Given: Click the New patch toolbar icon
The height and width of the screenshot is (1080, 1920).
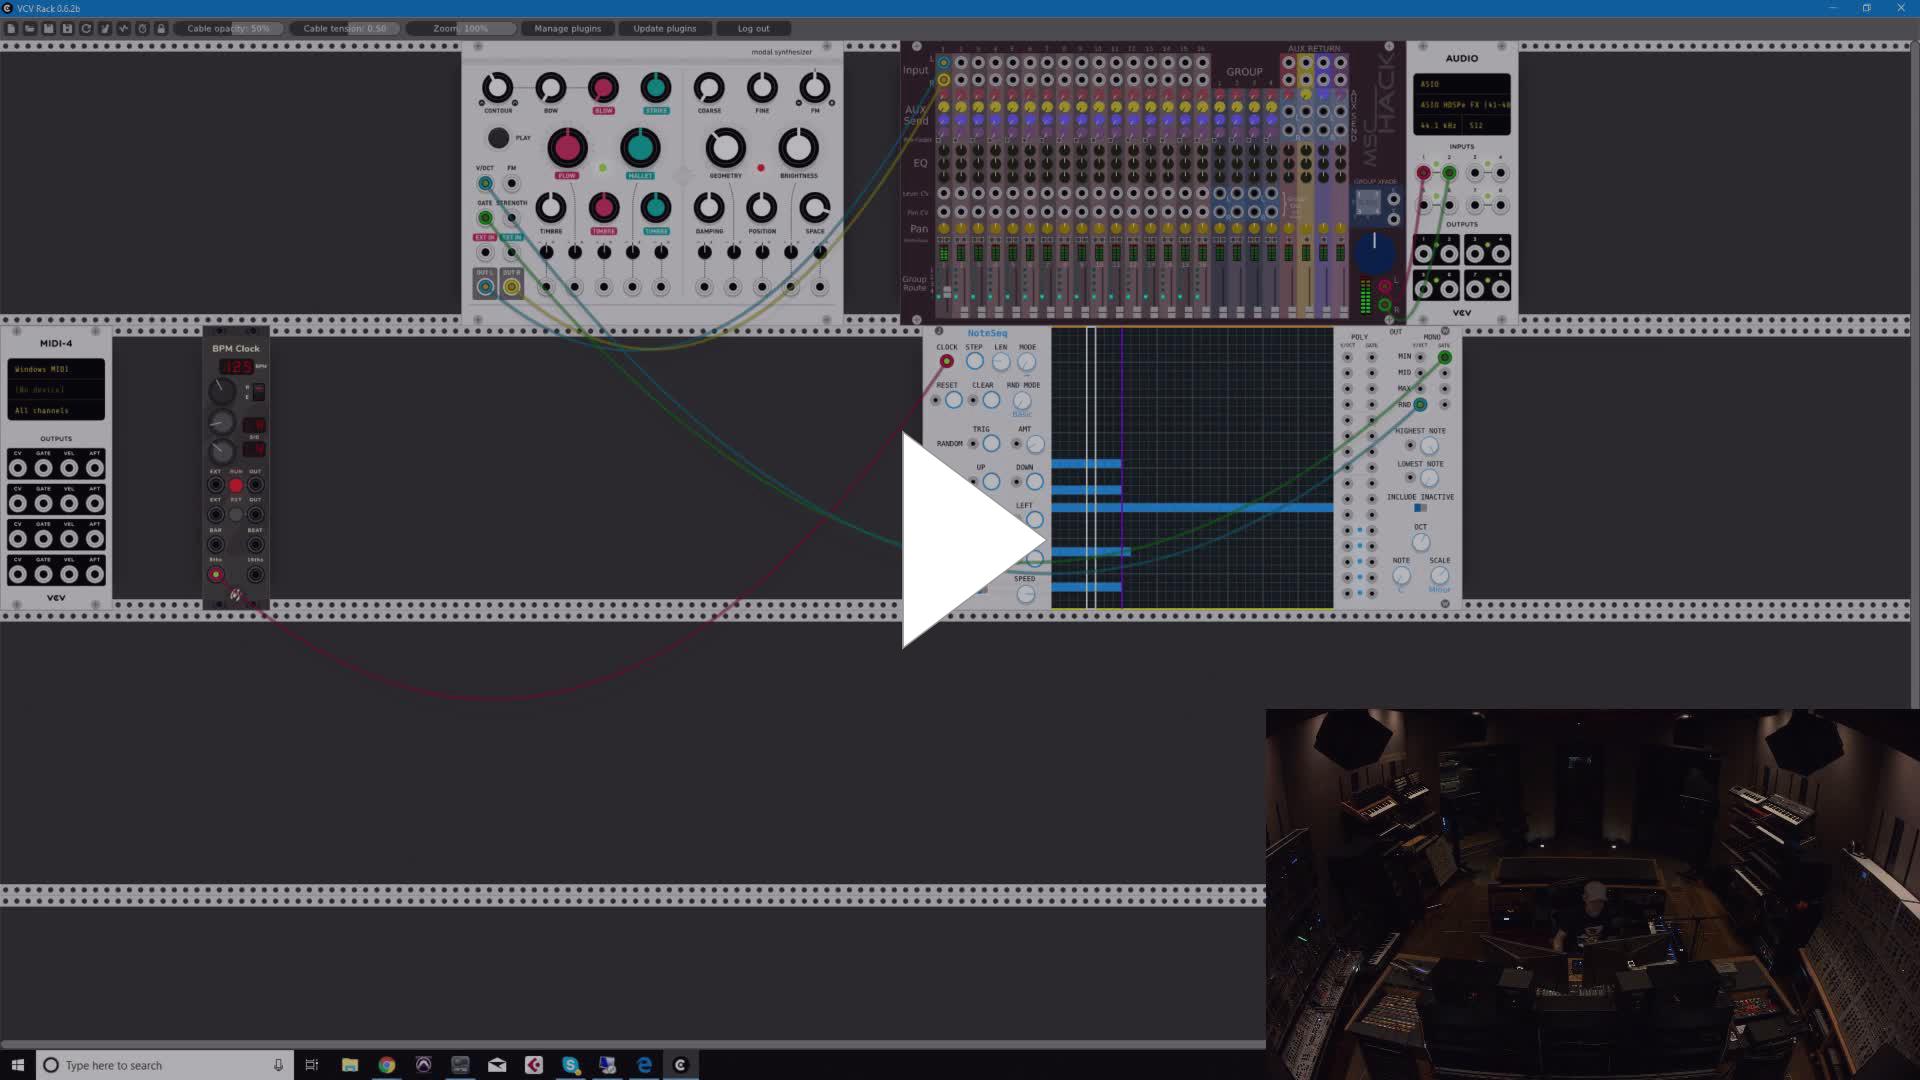Looking at the screenshot, I should 11,28.
